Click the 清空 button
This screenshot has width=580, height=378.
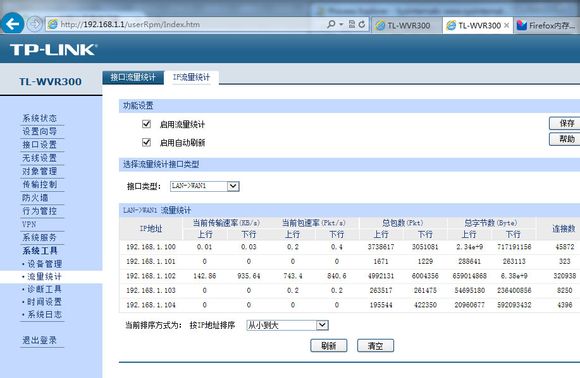point(375,346)
